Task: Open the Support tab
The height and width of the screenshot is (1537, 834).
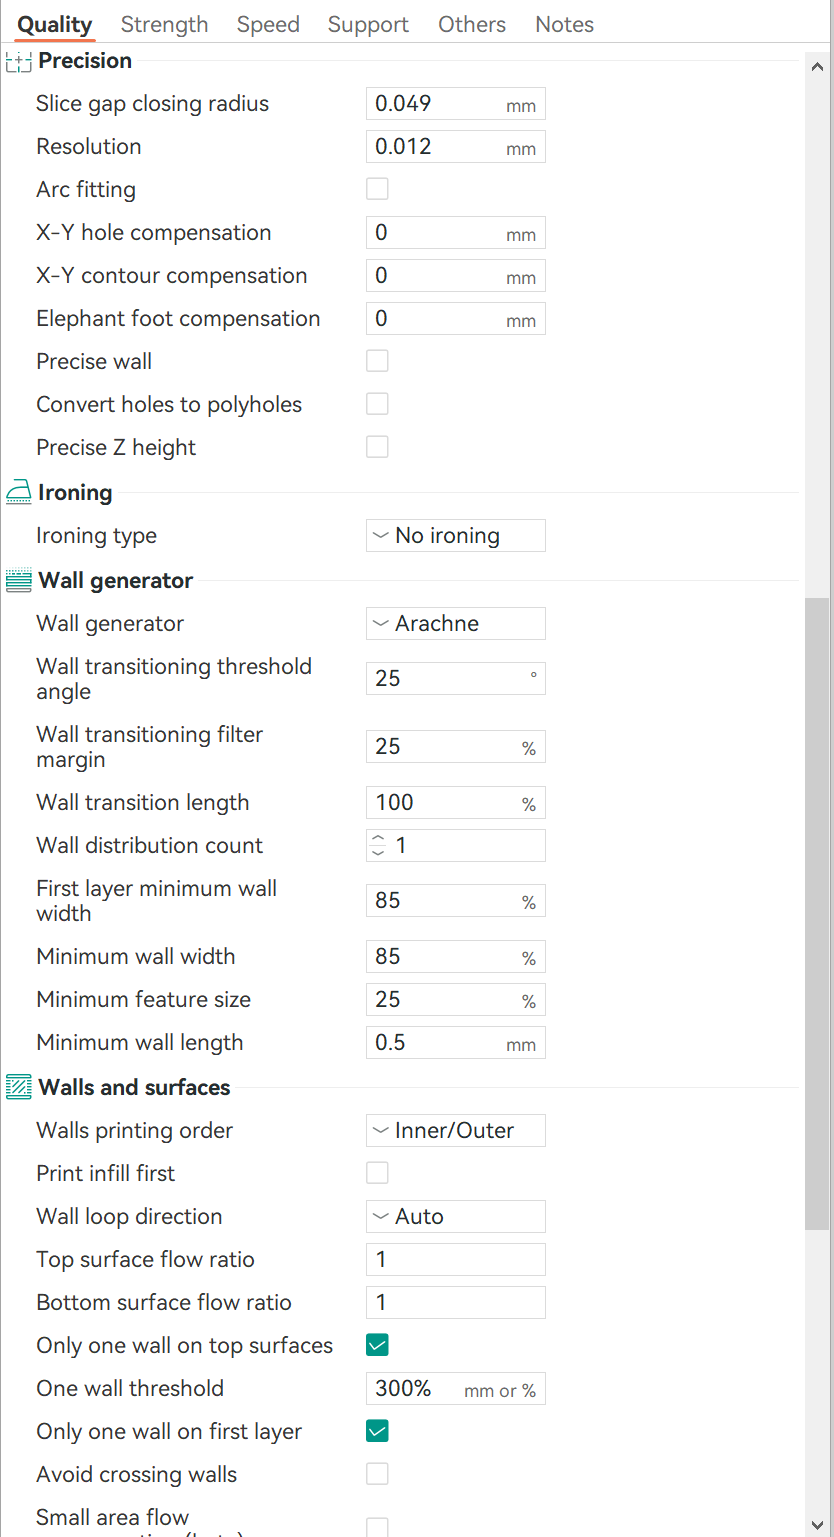Action: [x=368, y=24]
